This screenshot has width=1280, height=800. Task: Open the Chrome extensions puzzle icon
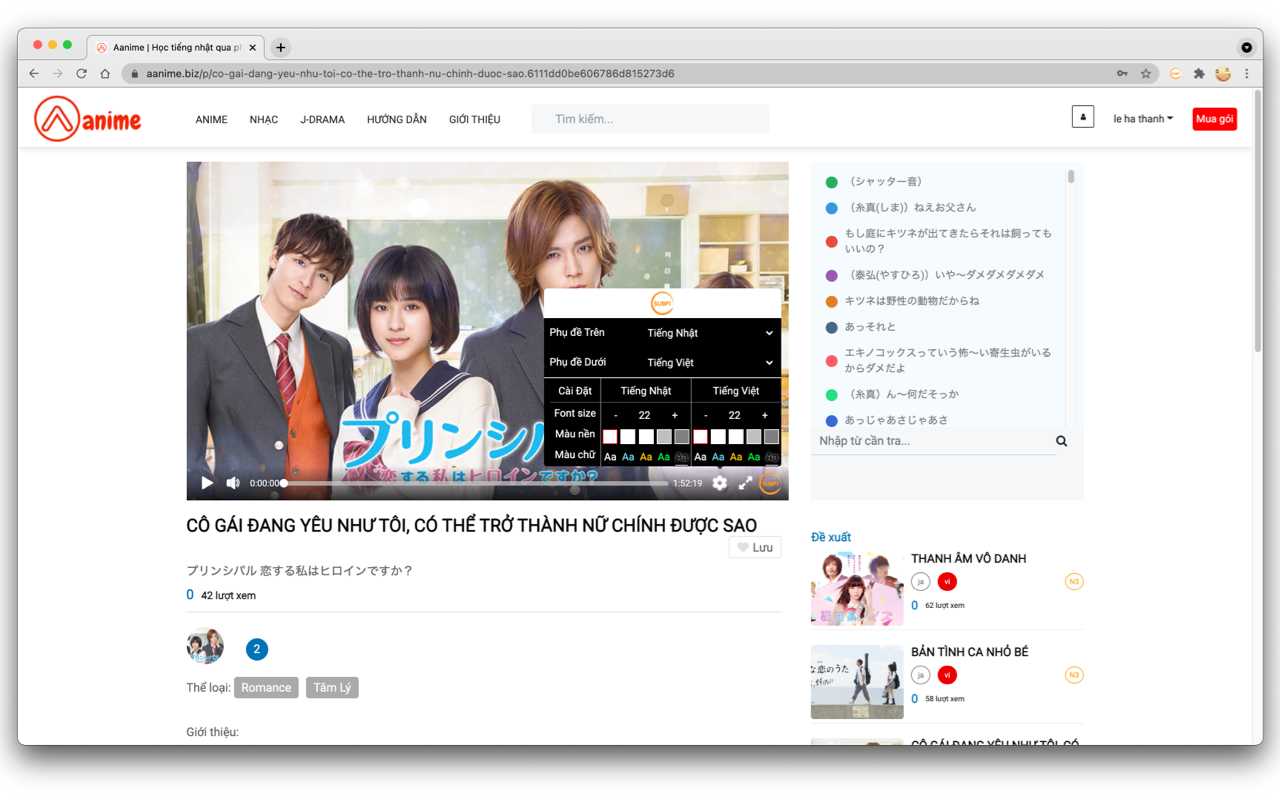tap(1199, 74)
